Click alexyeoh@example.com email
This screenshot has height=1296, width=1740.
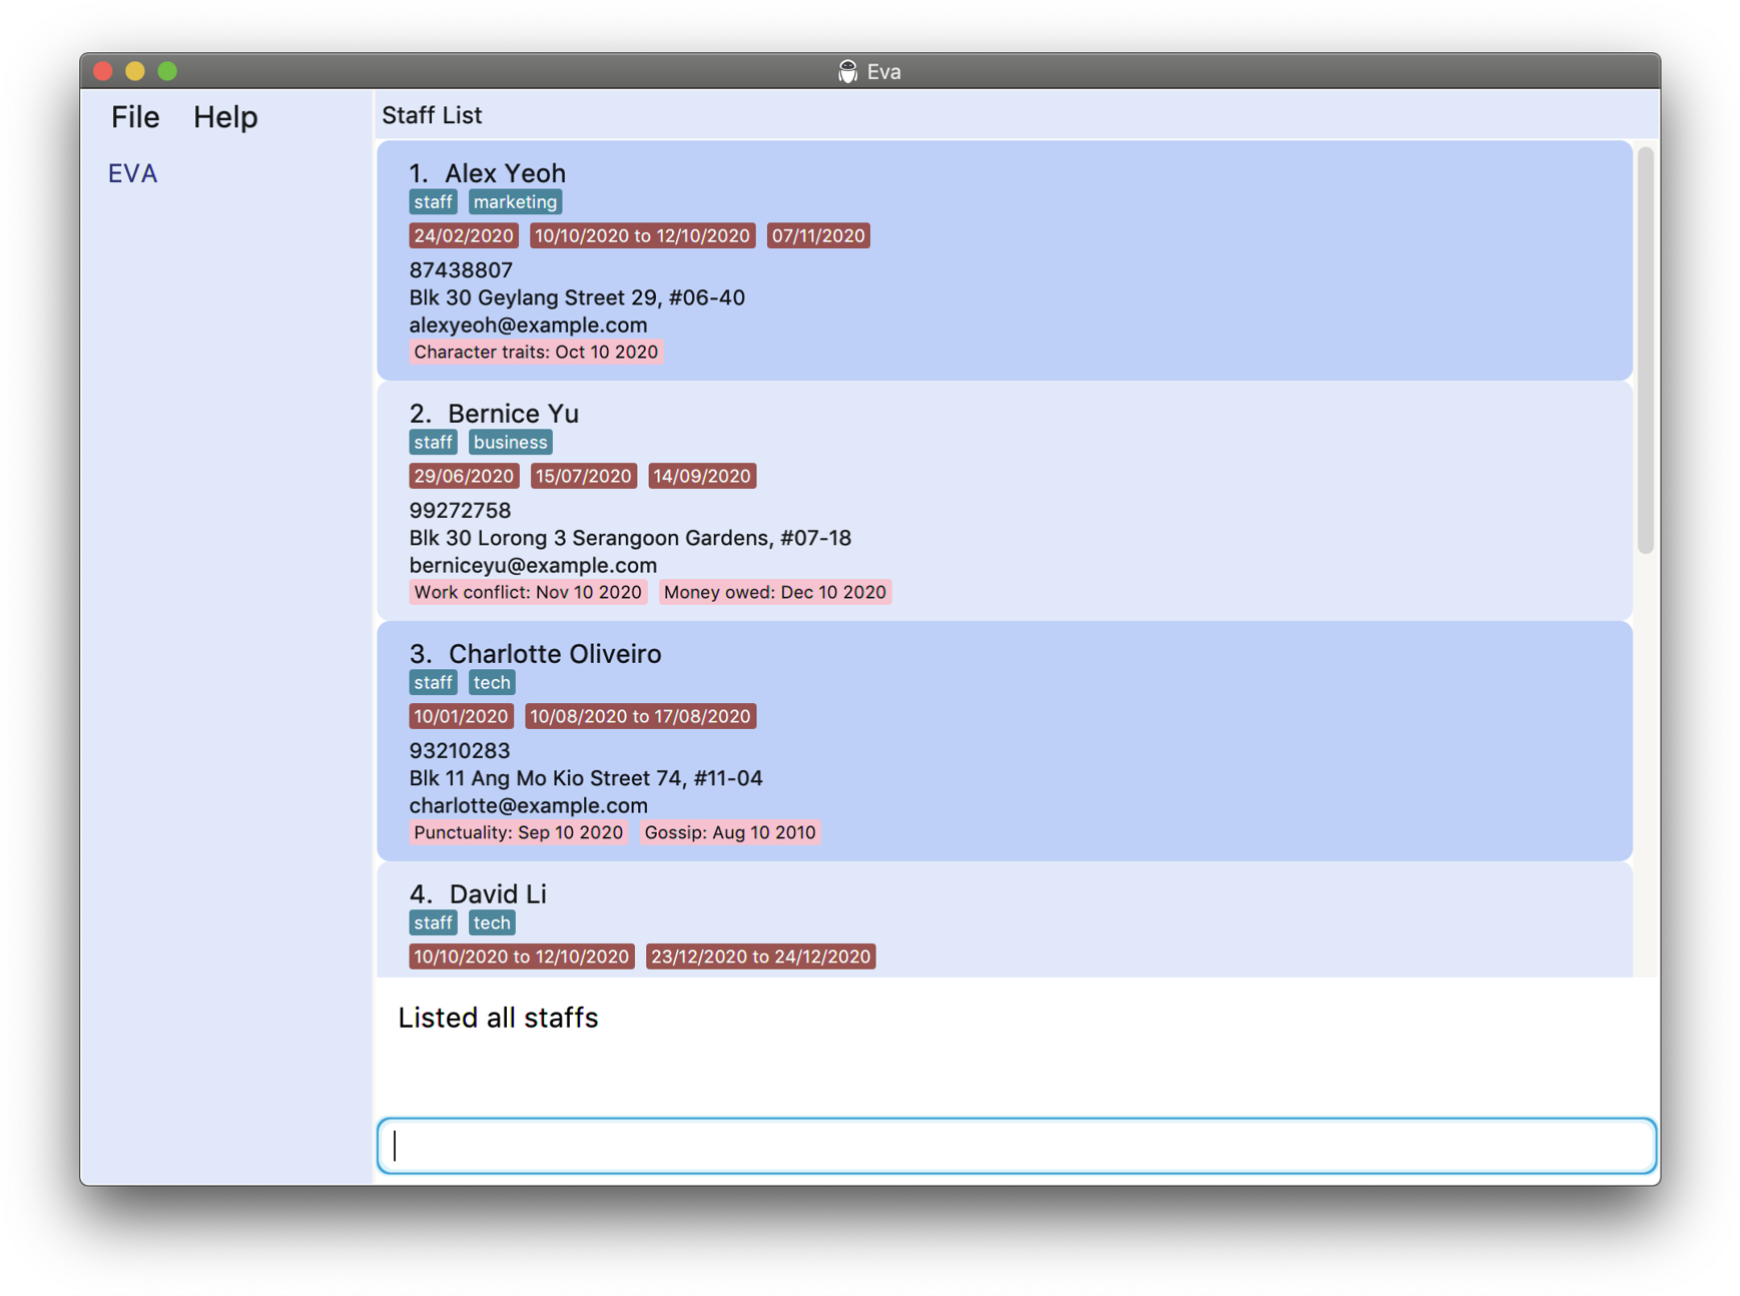[x=528, y=325]
